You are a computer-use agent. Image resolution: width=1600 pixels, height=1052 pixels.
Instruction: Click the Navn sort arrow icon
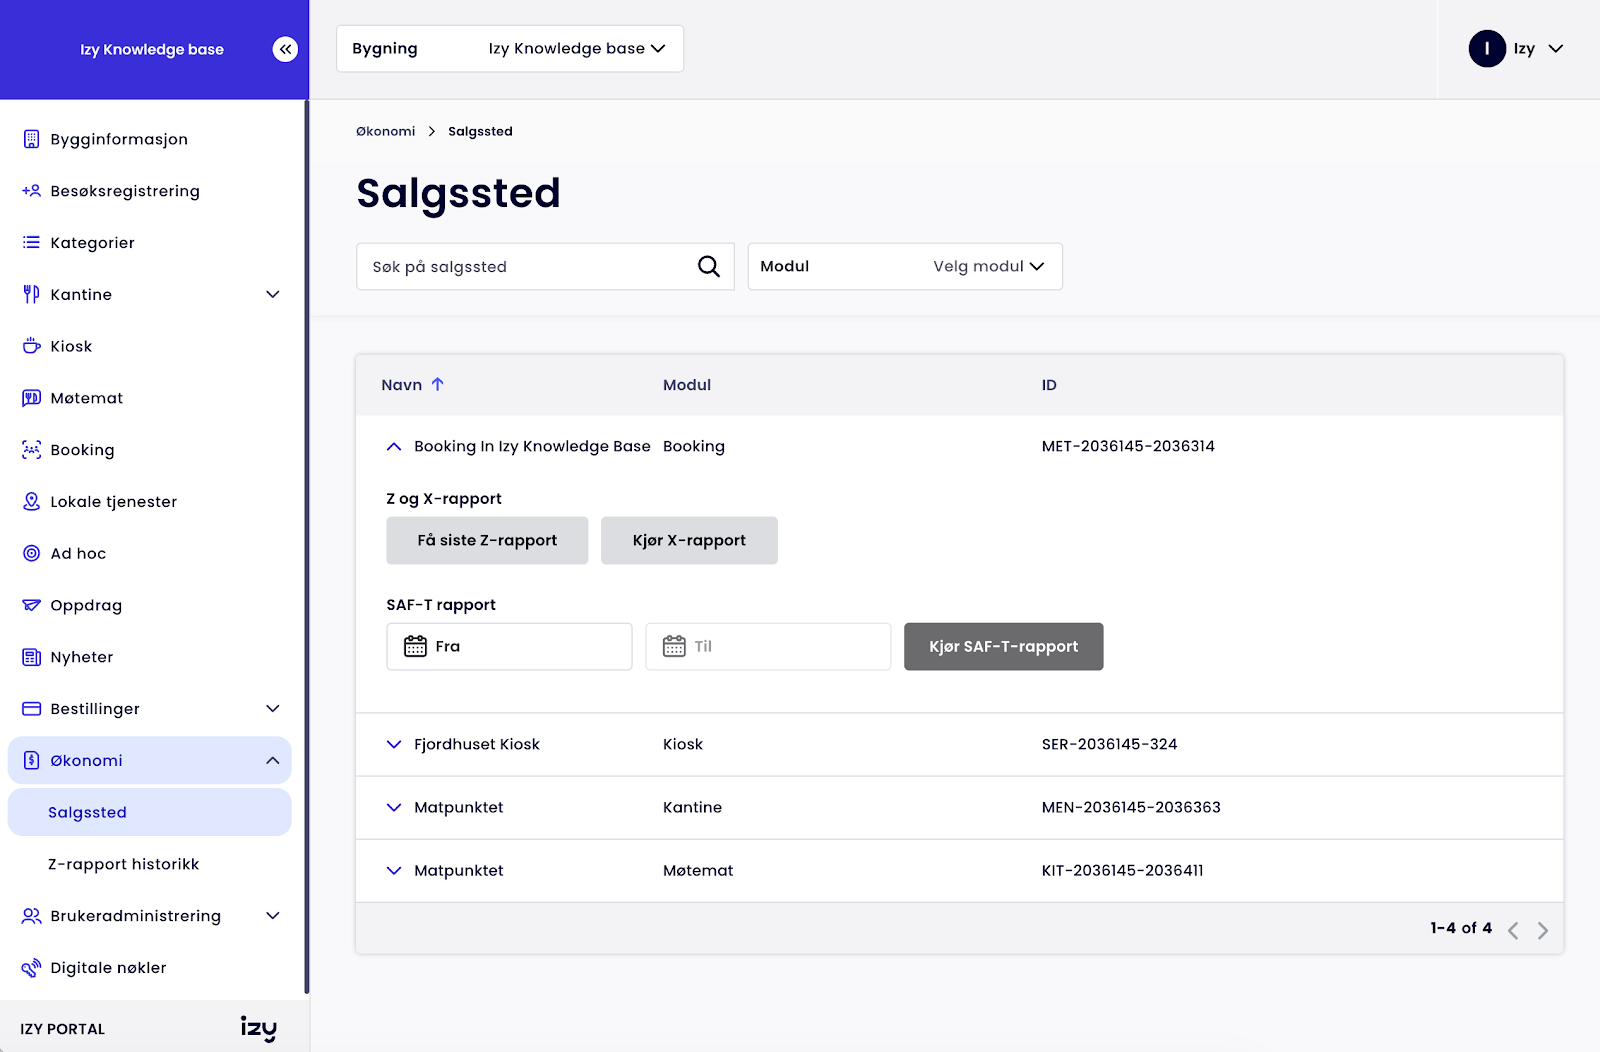tap(438, 384)
